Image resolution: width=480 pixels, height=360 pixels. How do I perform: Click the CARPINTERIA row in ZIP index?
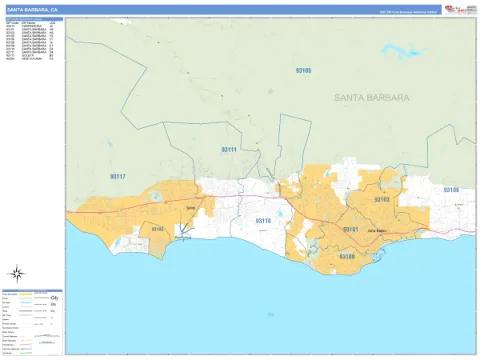click(30, 26)
